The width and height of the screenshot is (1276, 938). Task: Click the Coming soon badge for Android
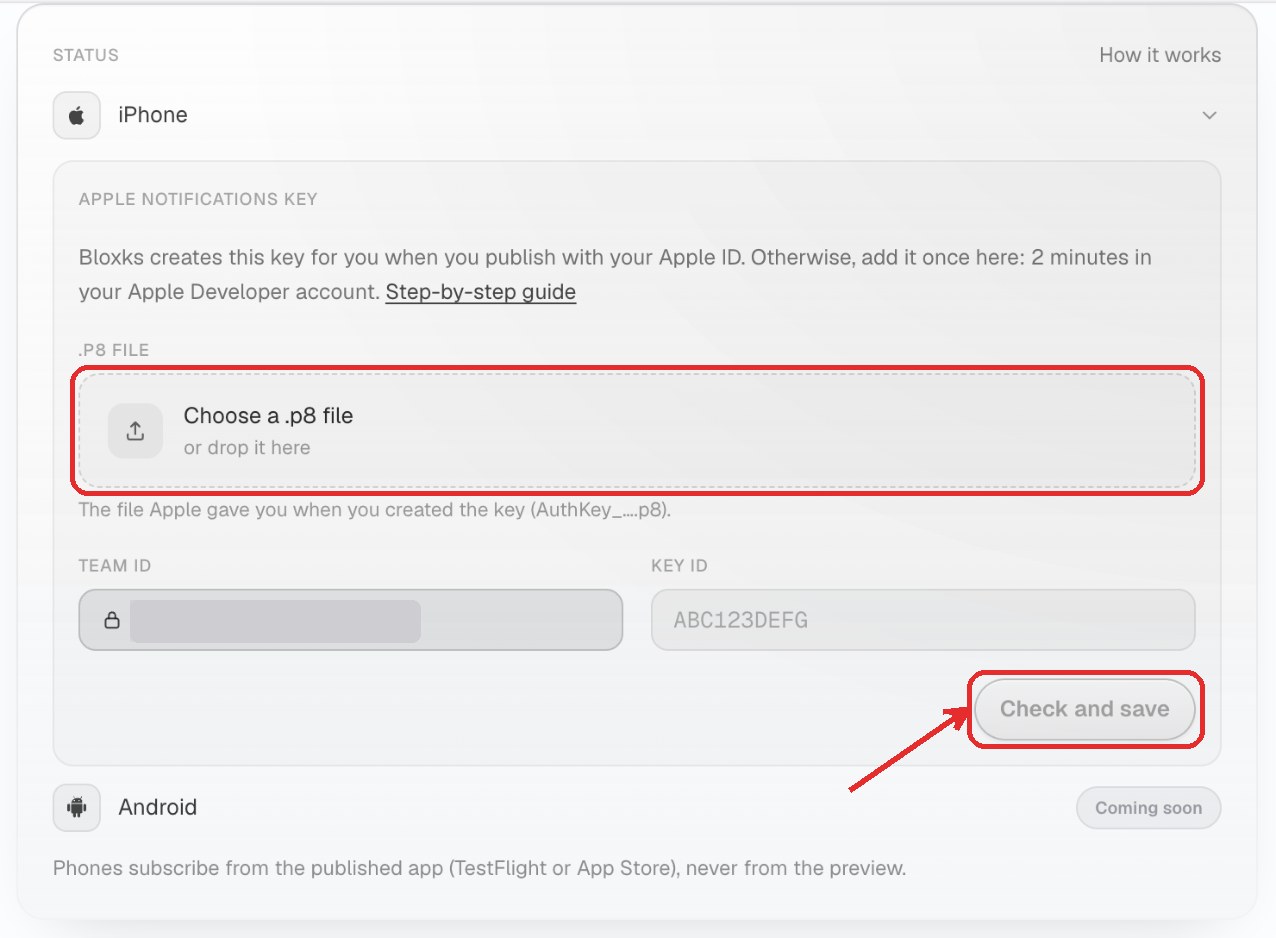click(1148, 808)
